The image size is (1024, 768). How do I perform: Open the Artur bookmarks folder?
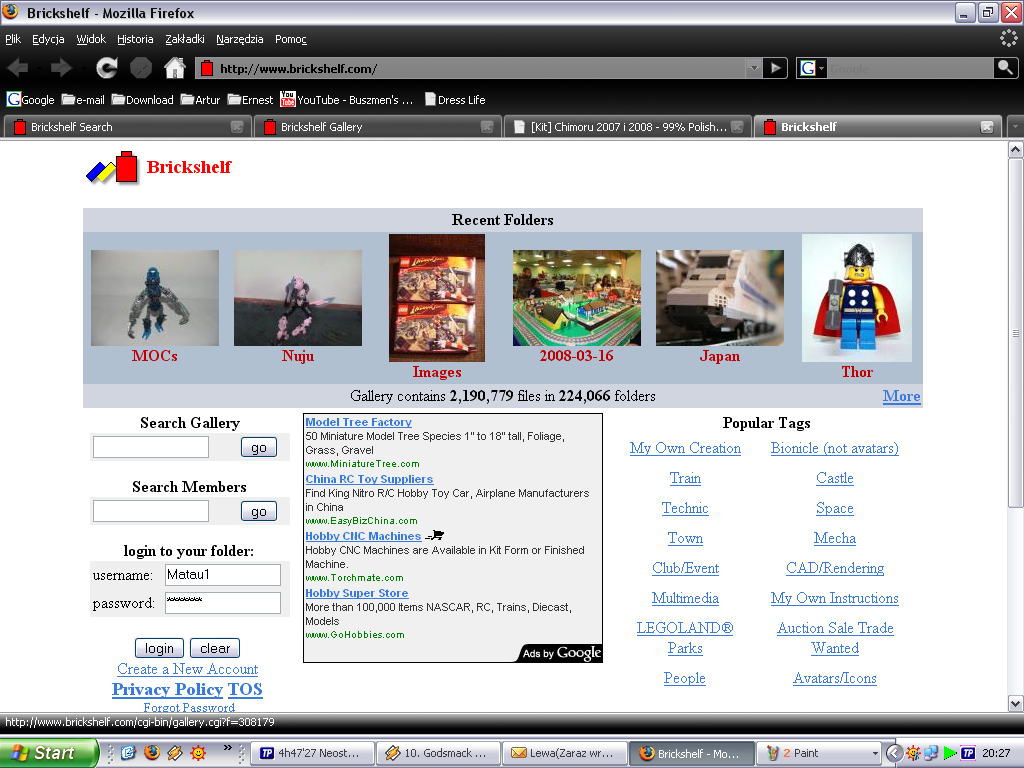point(200,100)
